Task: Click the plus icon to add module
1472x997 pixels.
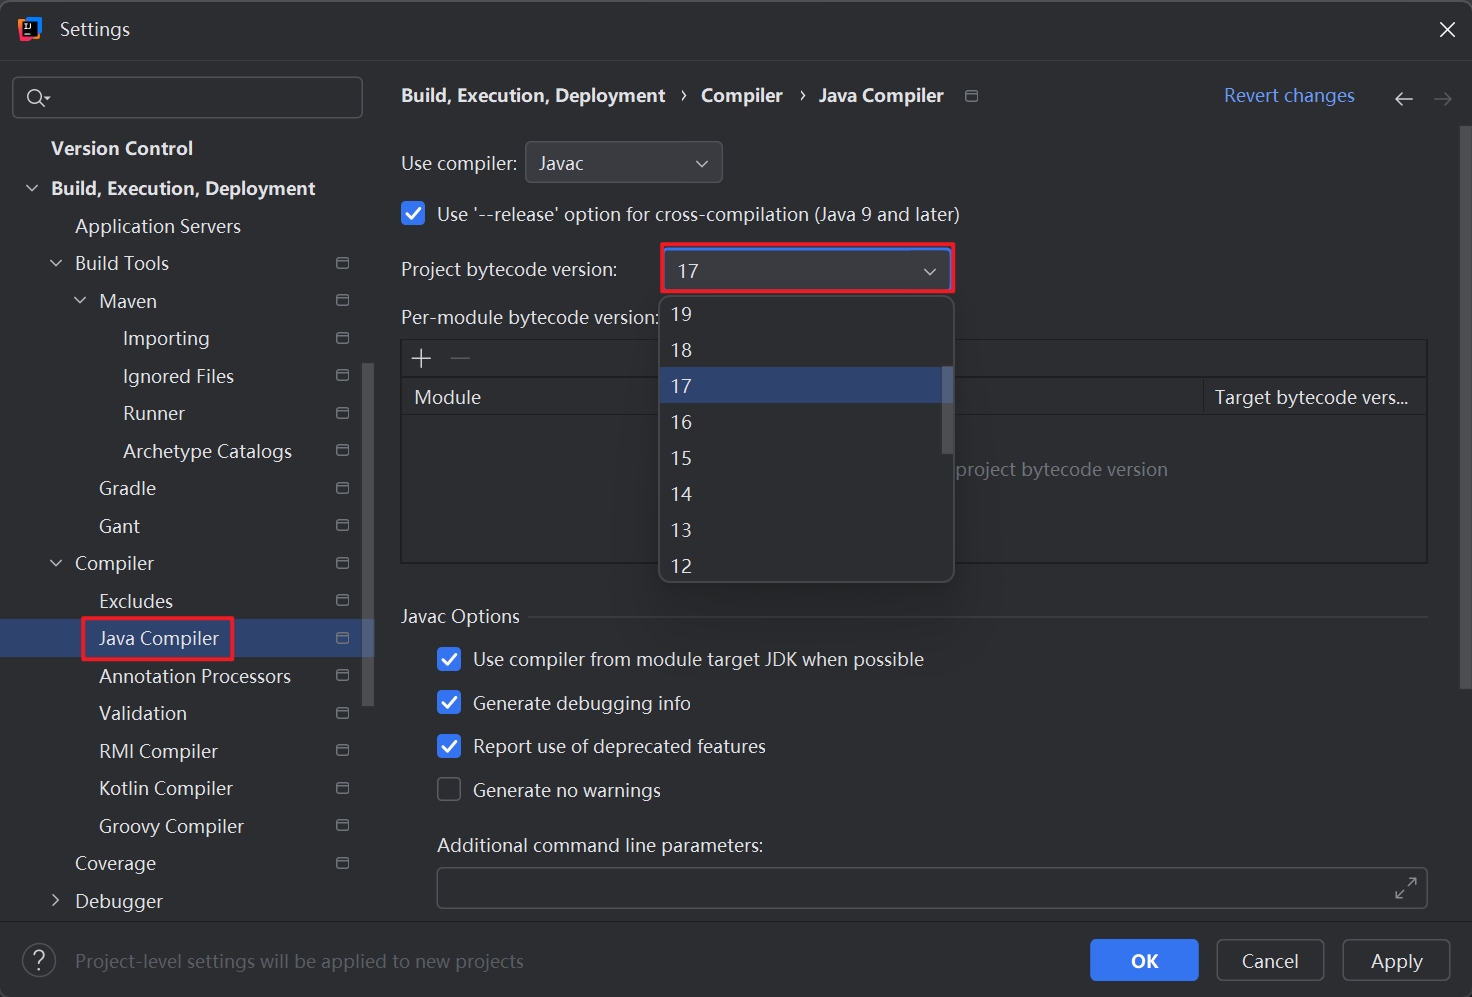Action: (x=422, y=358)
